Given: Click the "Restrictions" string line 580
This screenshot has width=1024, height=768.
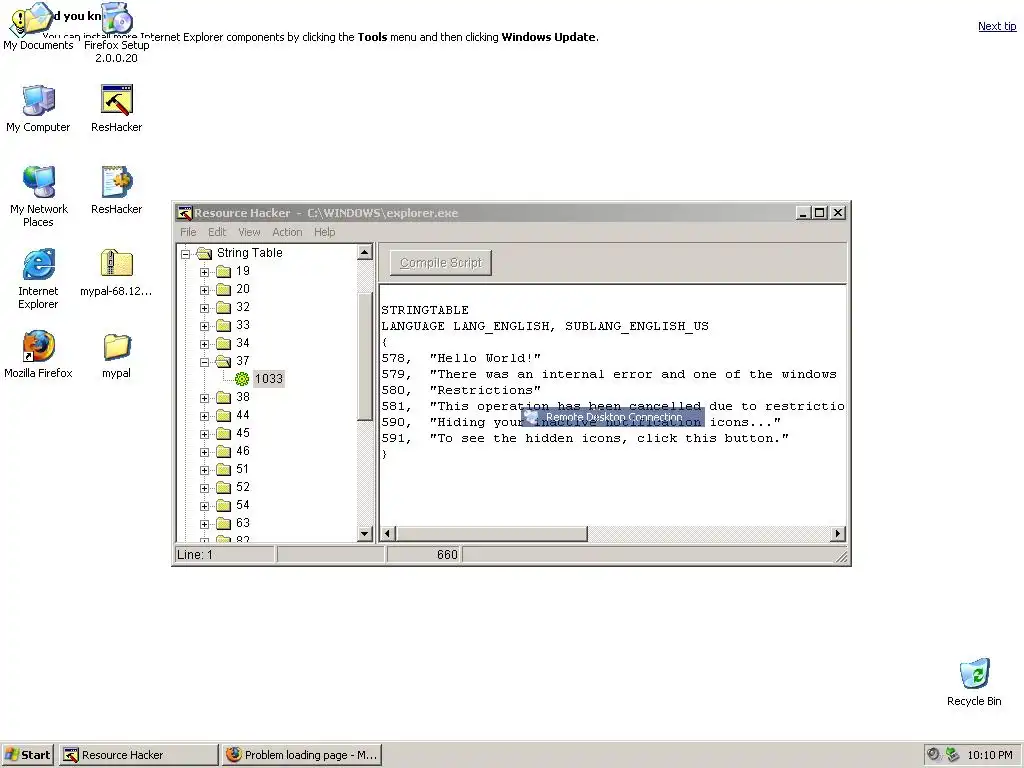Looking at the screenshot, I should [461, 391].
